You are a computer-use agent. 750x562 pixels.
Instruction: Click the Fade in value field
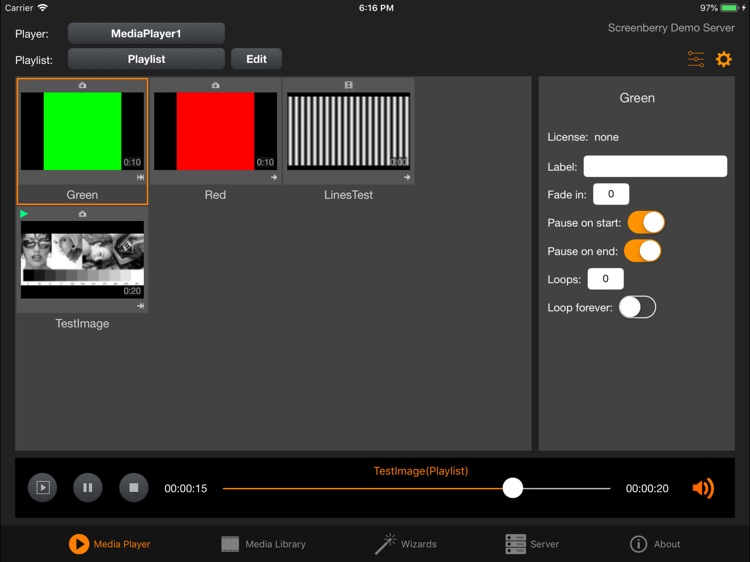pyautogui.click(x=611, y=194)
